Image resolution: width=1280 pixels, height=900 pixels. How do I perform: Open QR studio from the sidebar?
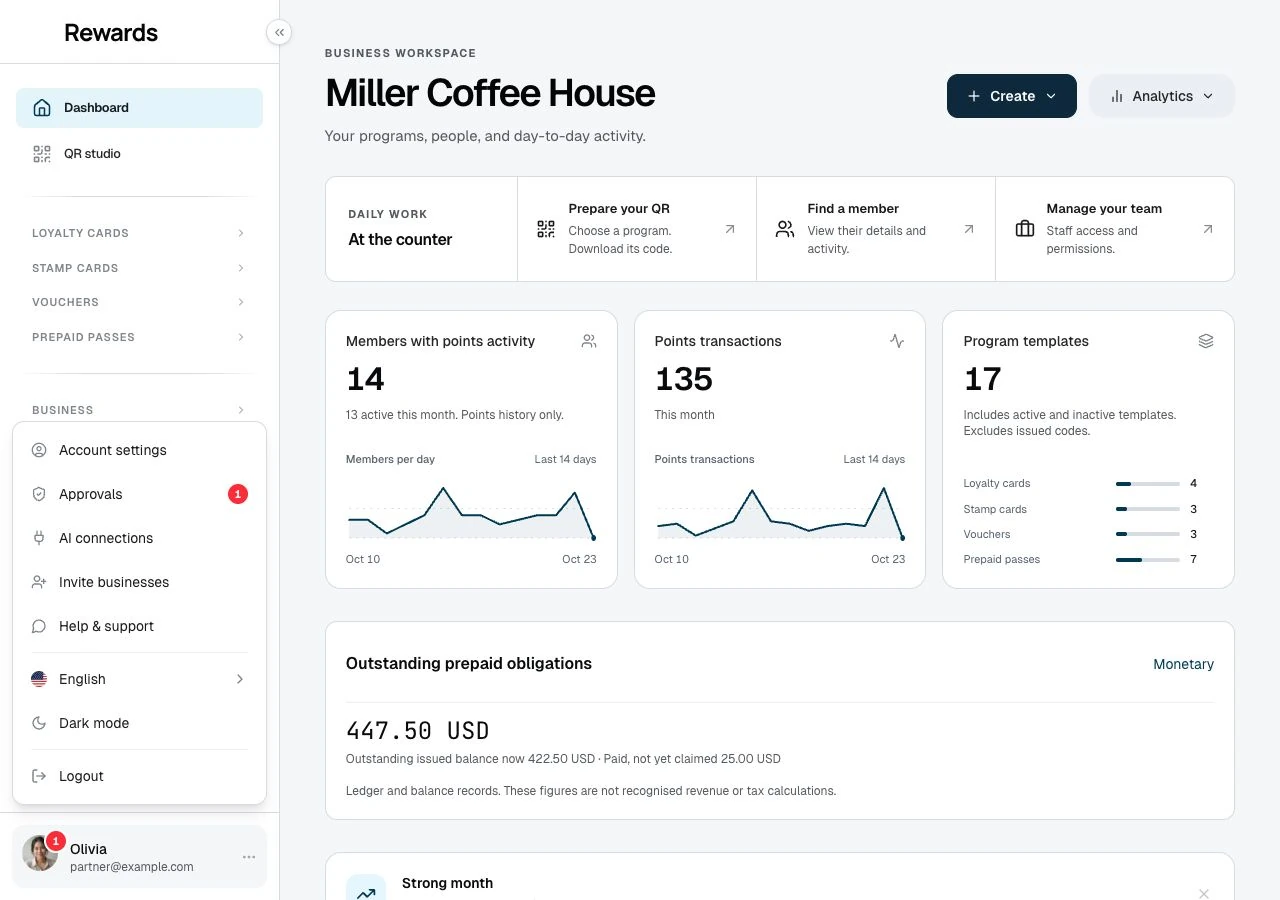click(139, 154)
